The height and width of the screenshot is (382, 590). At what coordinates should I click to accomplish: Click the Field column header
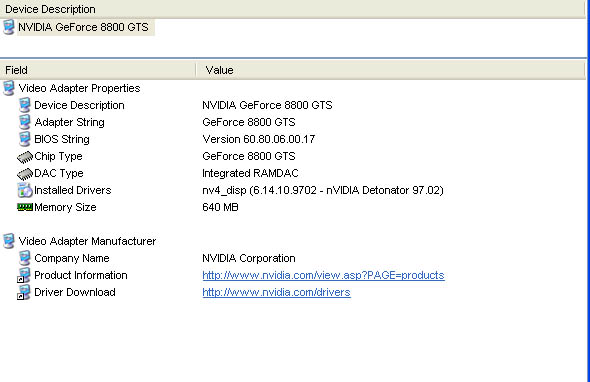pos(98,70)
